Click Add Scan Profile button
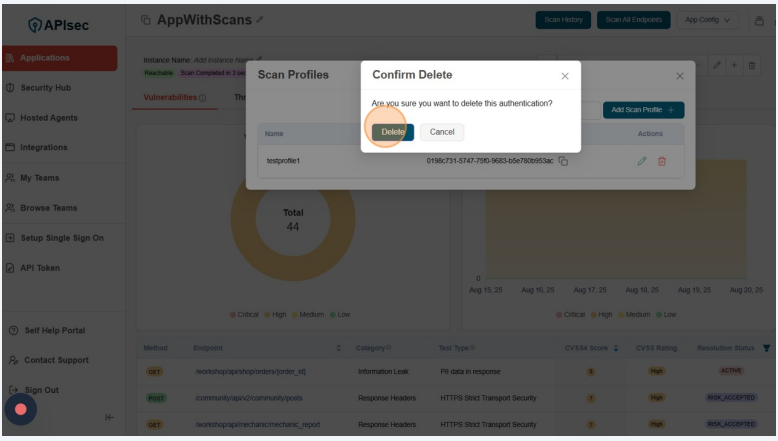The height and width of the screenshot is (441, 778). click(643, 110)
